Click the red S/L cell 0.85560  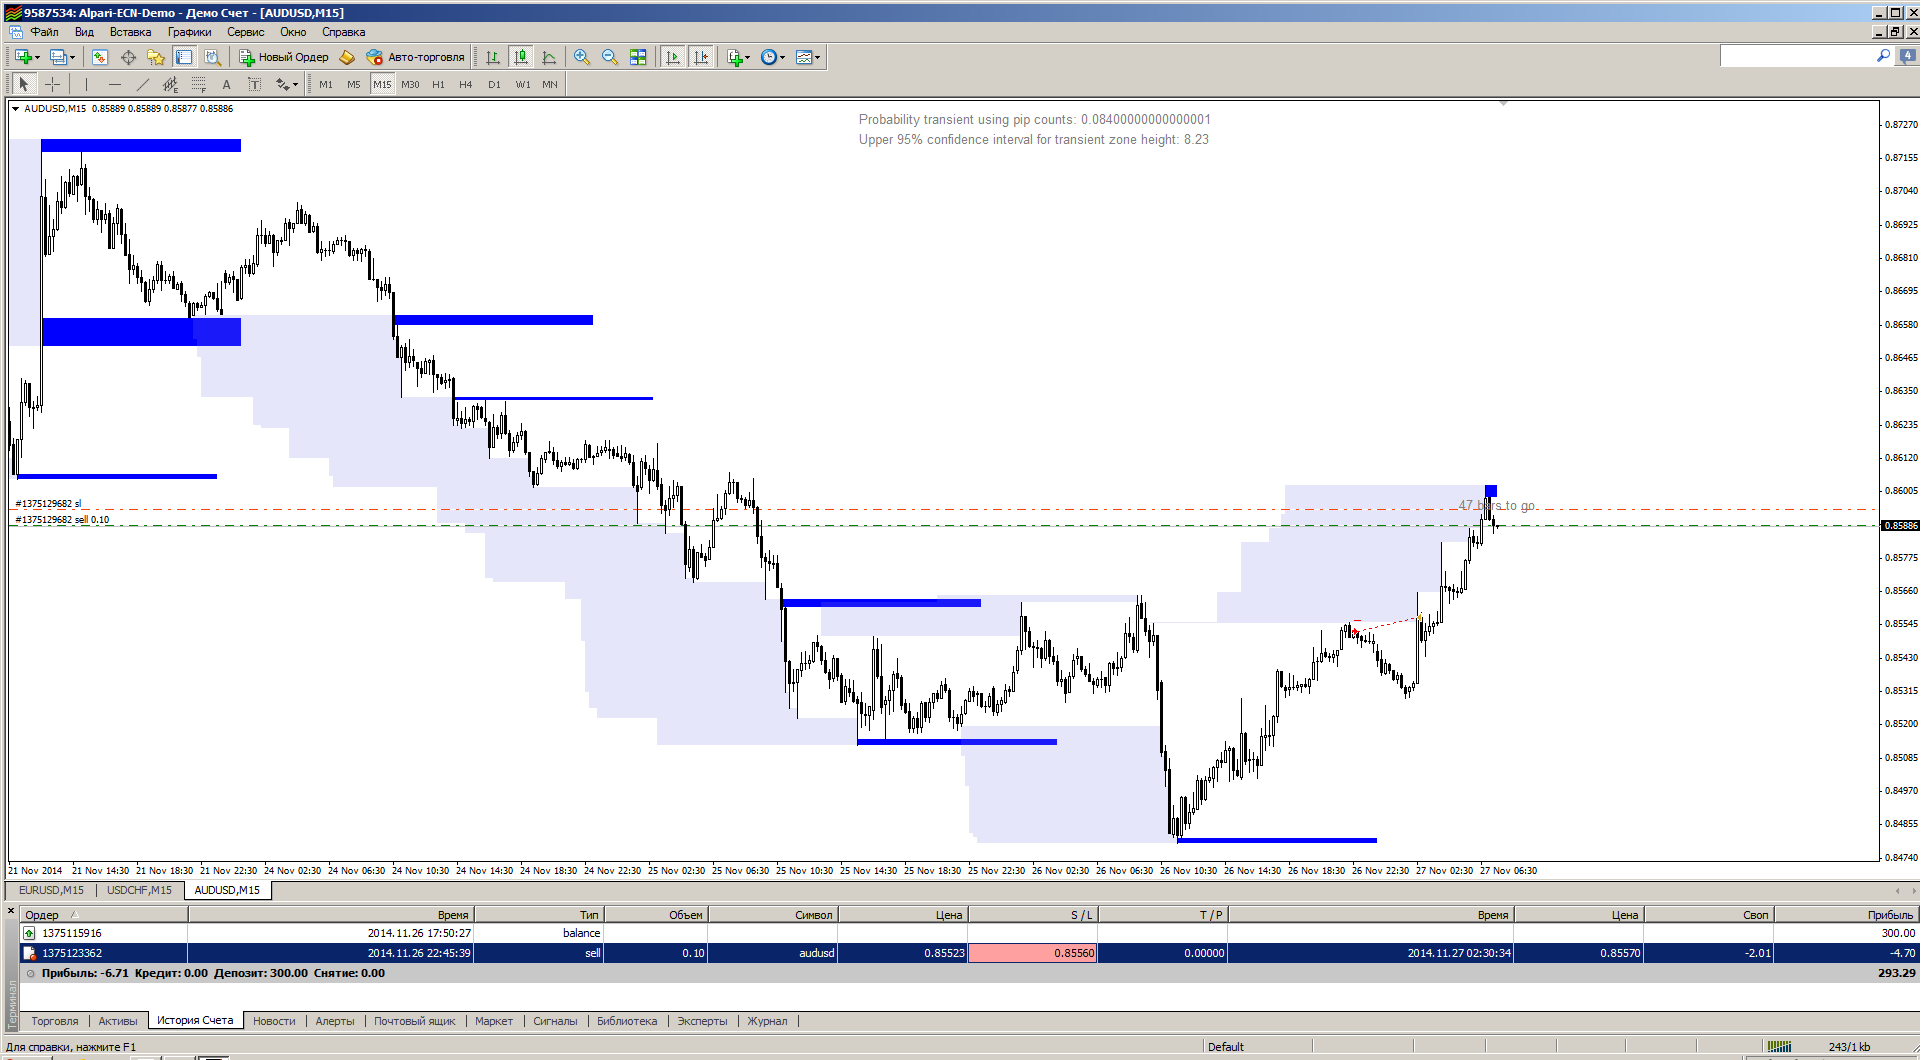tap(1033, 953)
